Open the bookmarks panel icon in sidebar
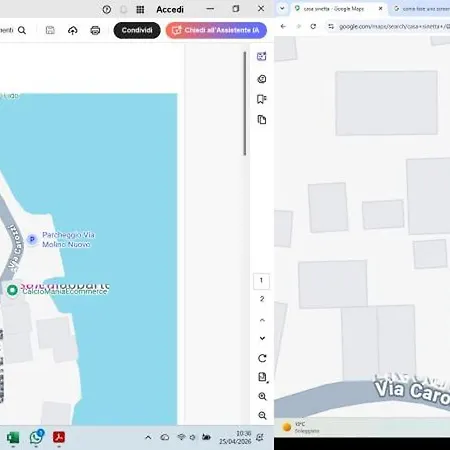450x450 pixels. point(262,99)
